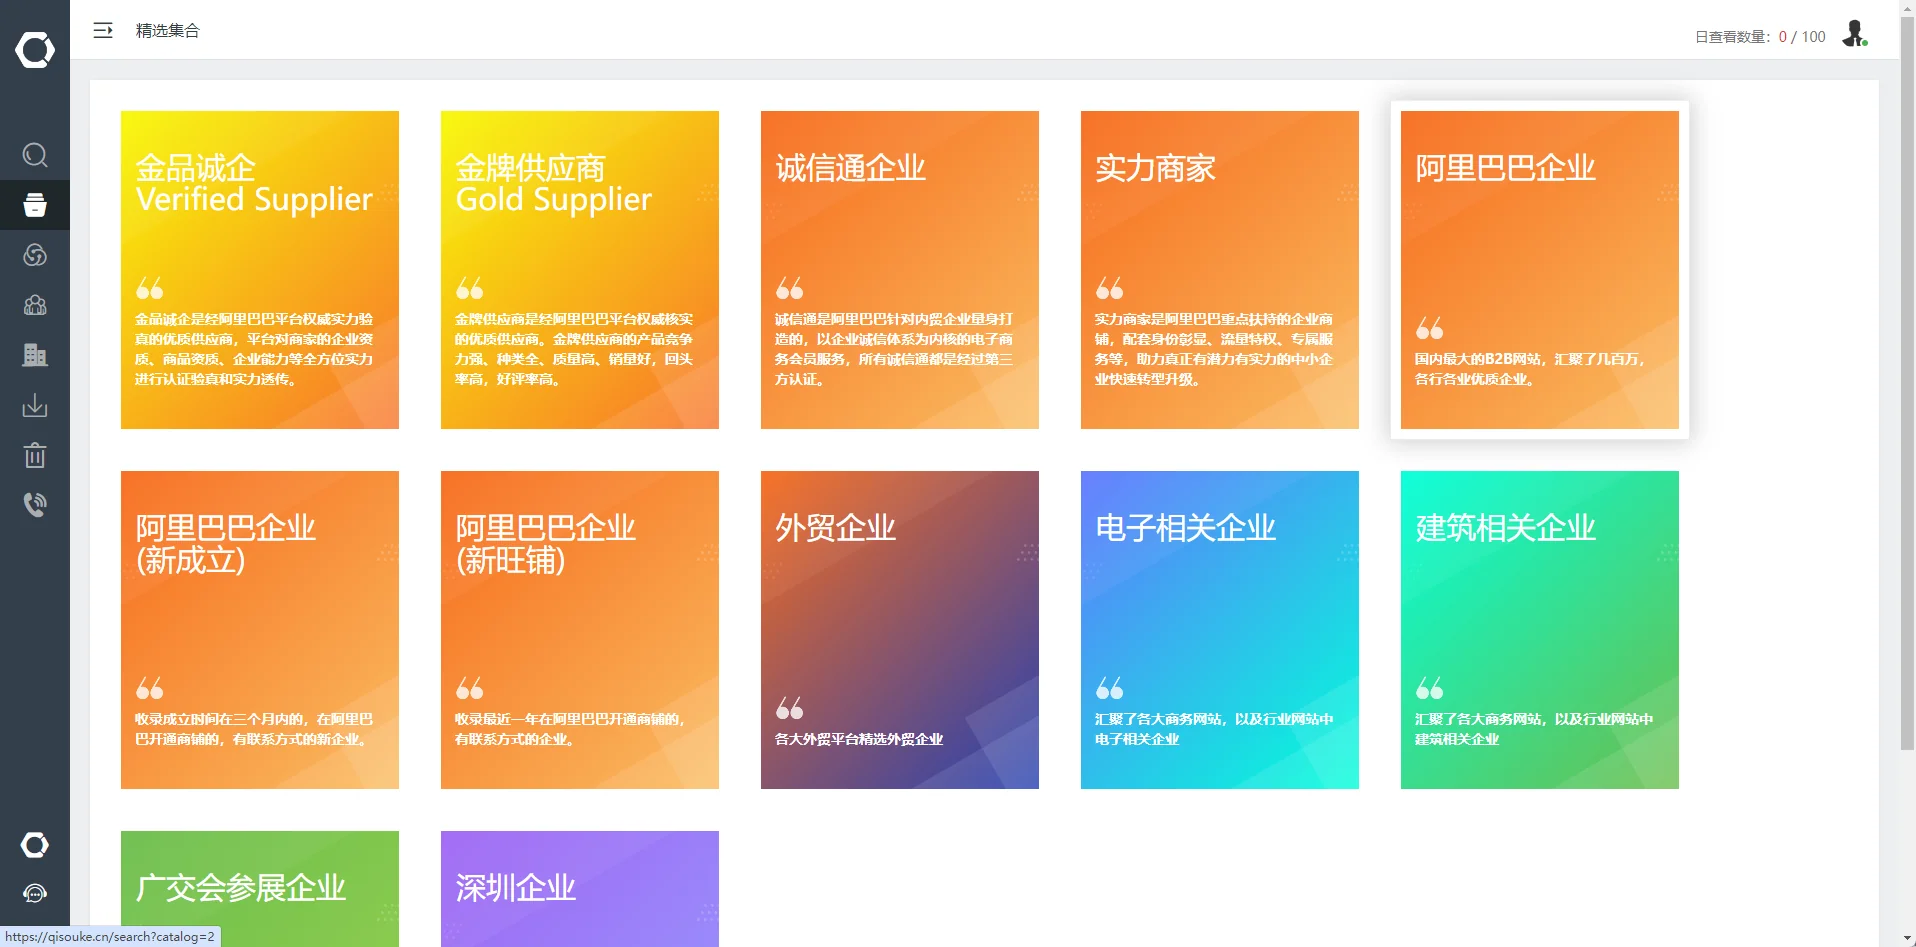The image size is (1916, 947).
Task: Open the 深圳企业 card
Action: tap(580, 889)
